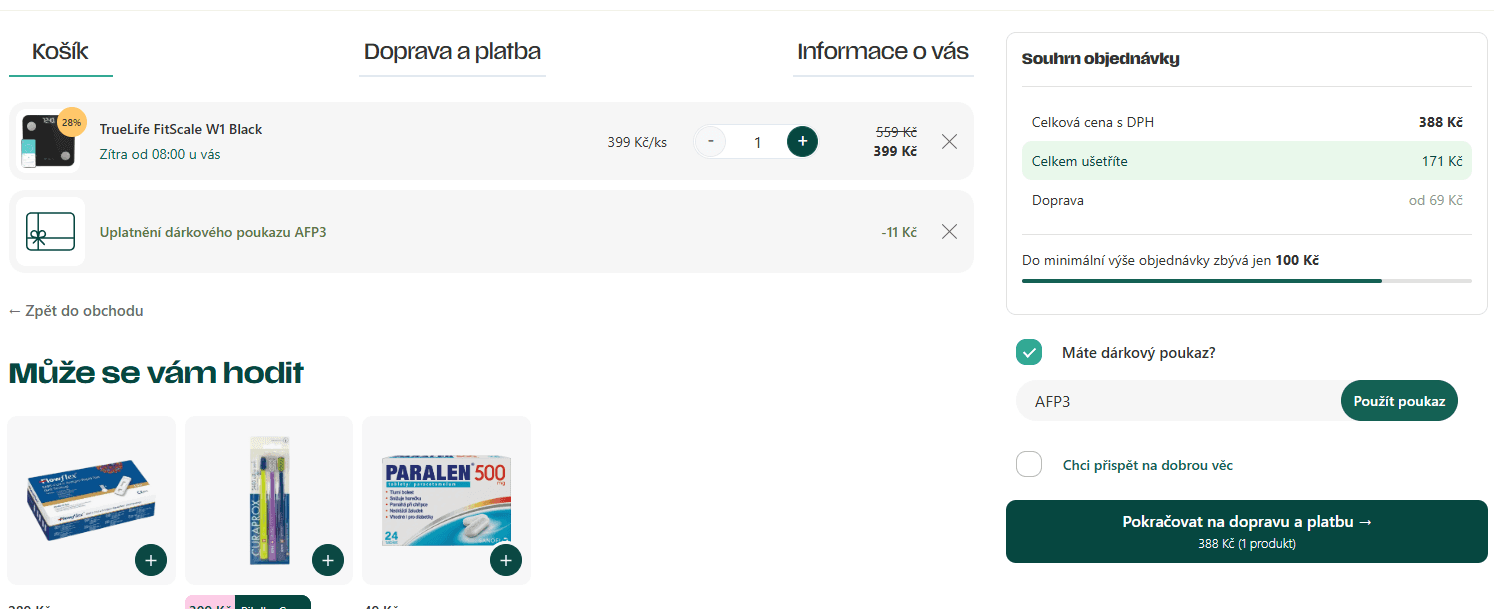
Task: Add FlowFlex test to cart with plus icon
Action: (x=151, y=560)
